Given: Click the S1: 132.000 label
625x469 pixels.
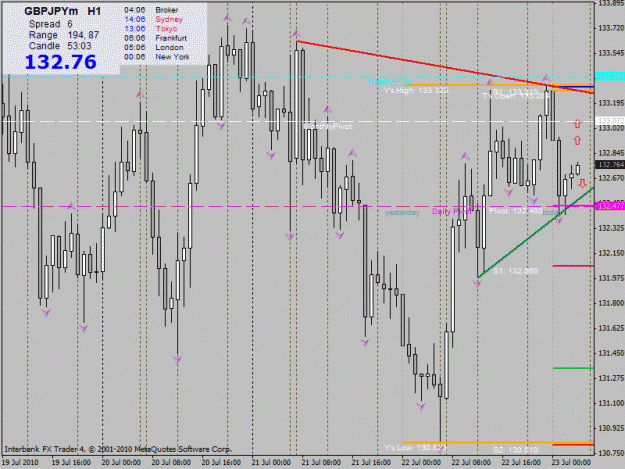Looking at the screenshot, I should 515,271.
